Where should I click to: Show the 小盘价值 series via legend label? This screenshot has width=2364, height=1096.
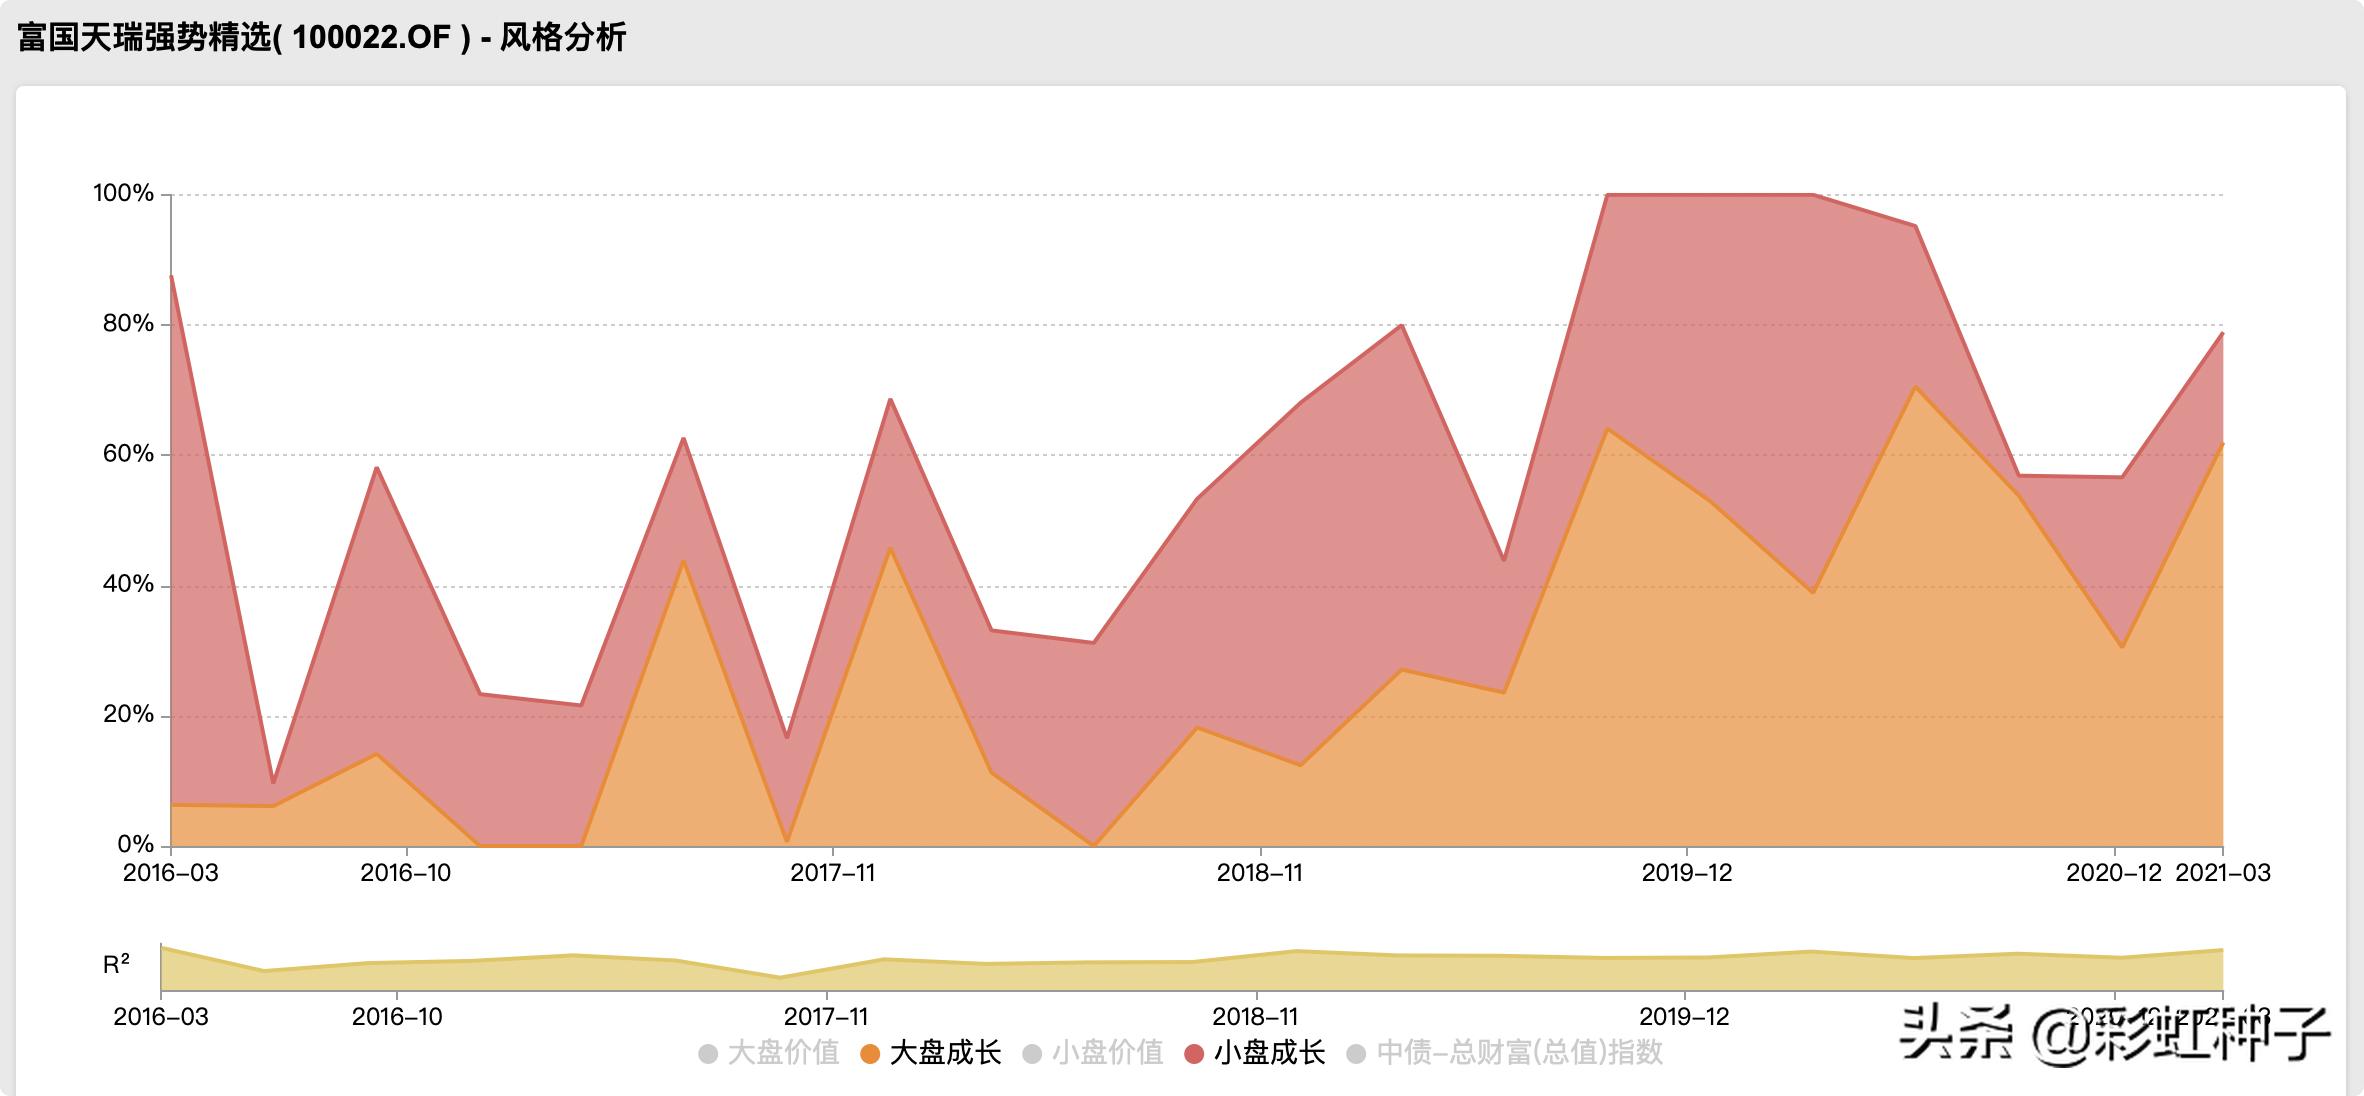pyautogui.click(x=1107, y=1053)
